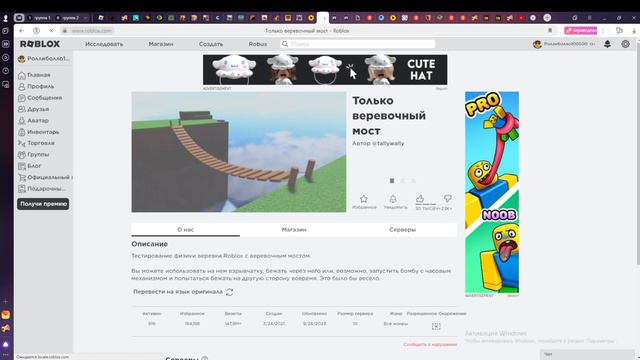Open Сообщения in the sidebar
This screenshot has width=640, height=360.
coord(40,98)
